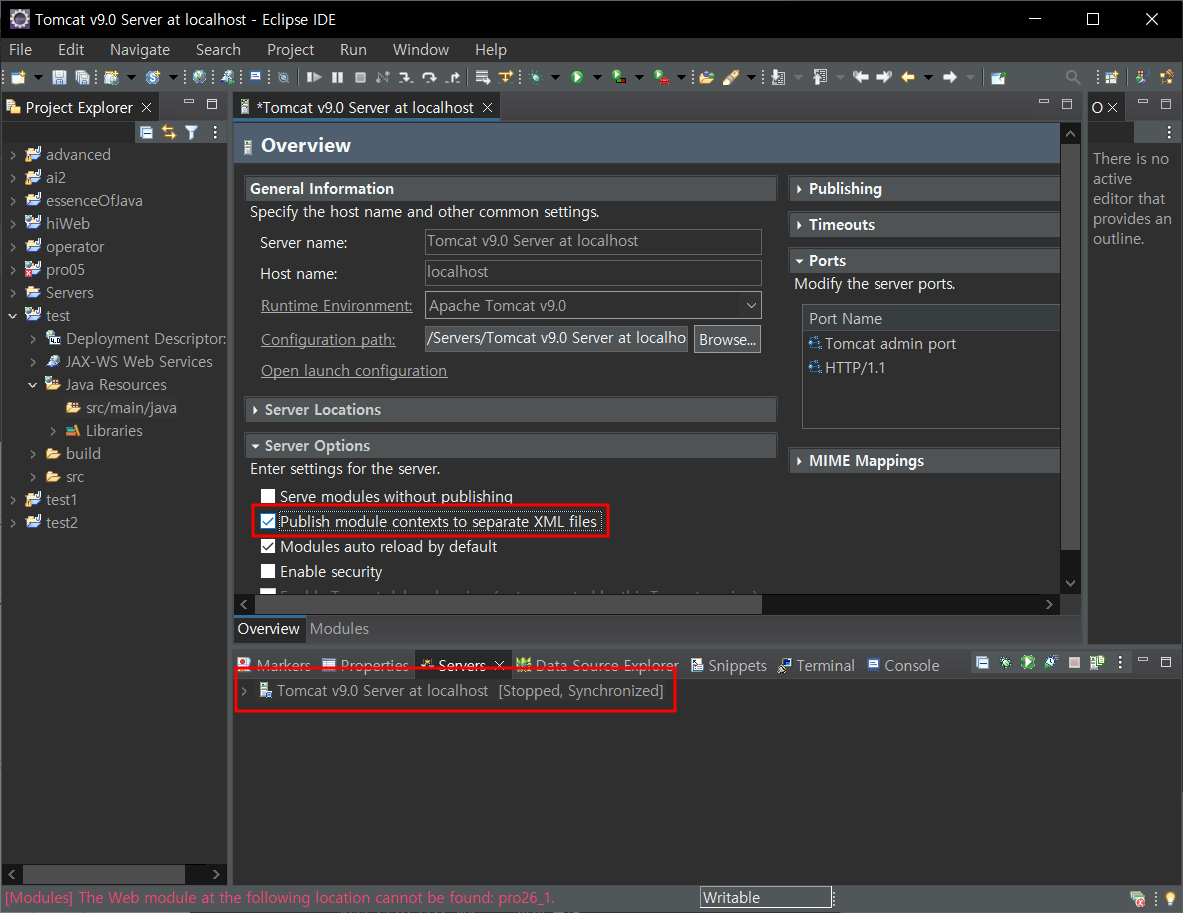
Task: Expand the Tomcat server entry in Servers view
Action: click(x=244, y=690)
